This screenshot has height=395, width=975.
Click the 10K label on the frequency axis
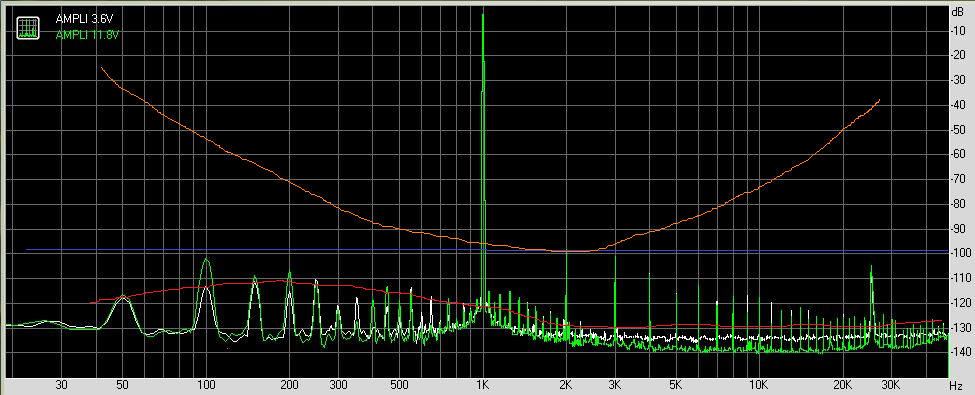[x=759, y=384]
